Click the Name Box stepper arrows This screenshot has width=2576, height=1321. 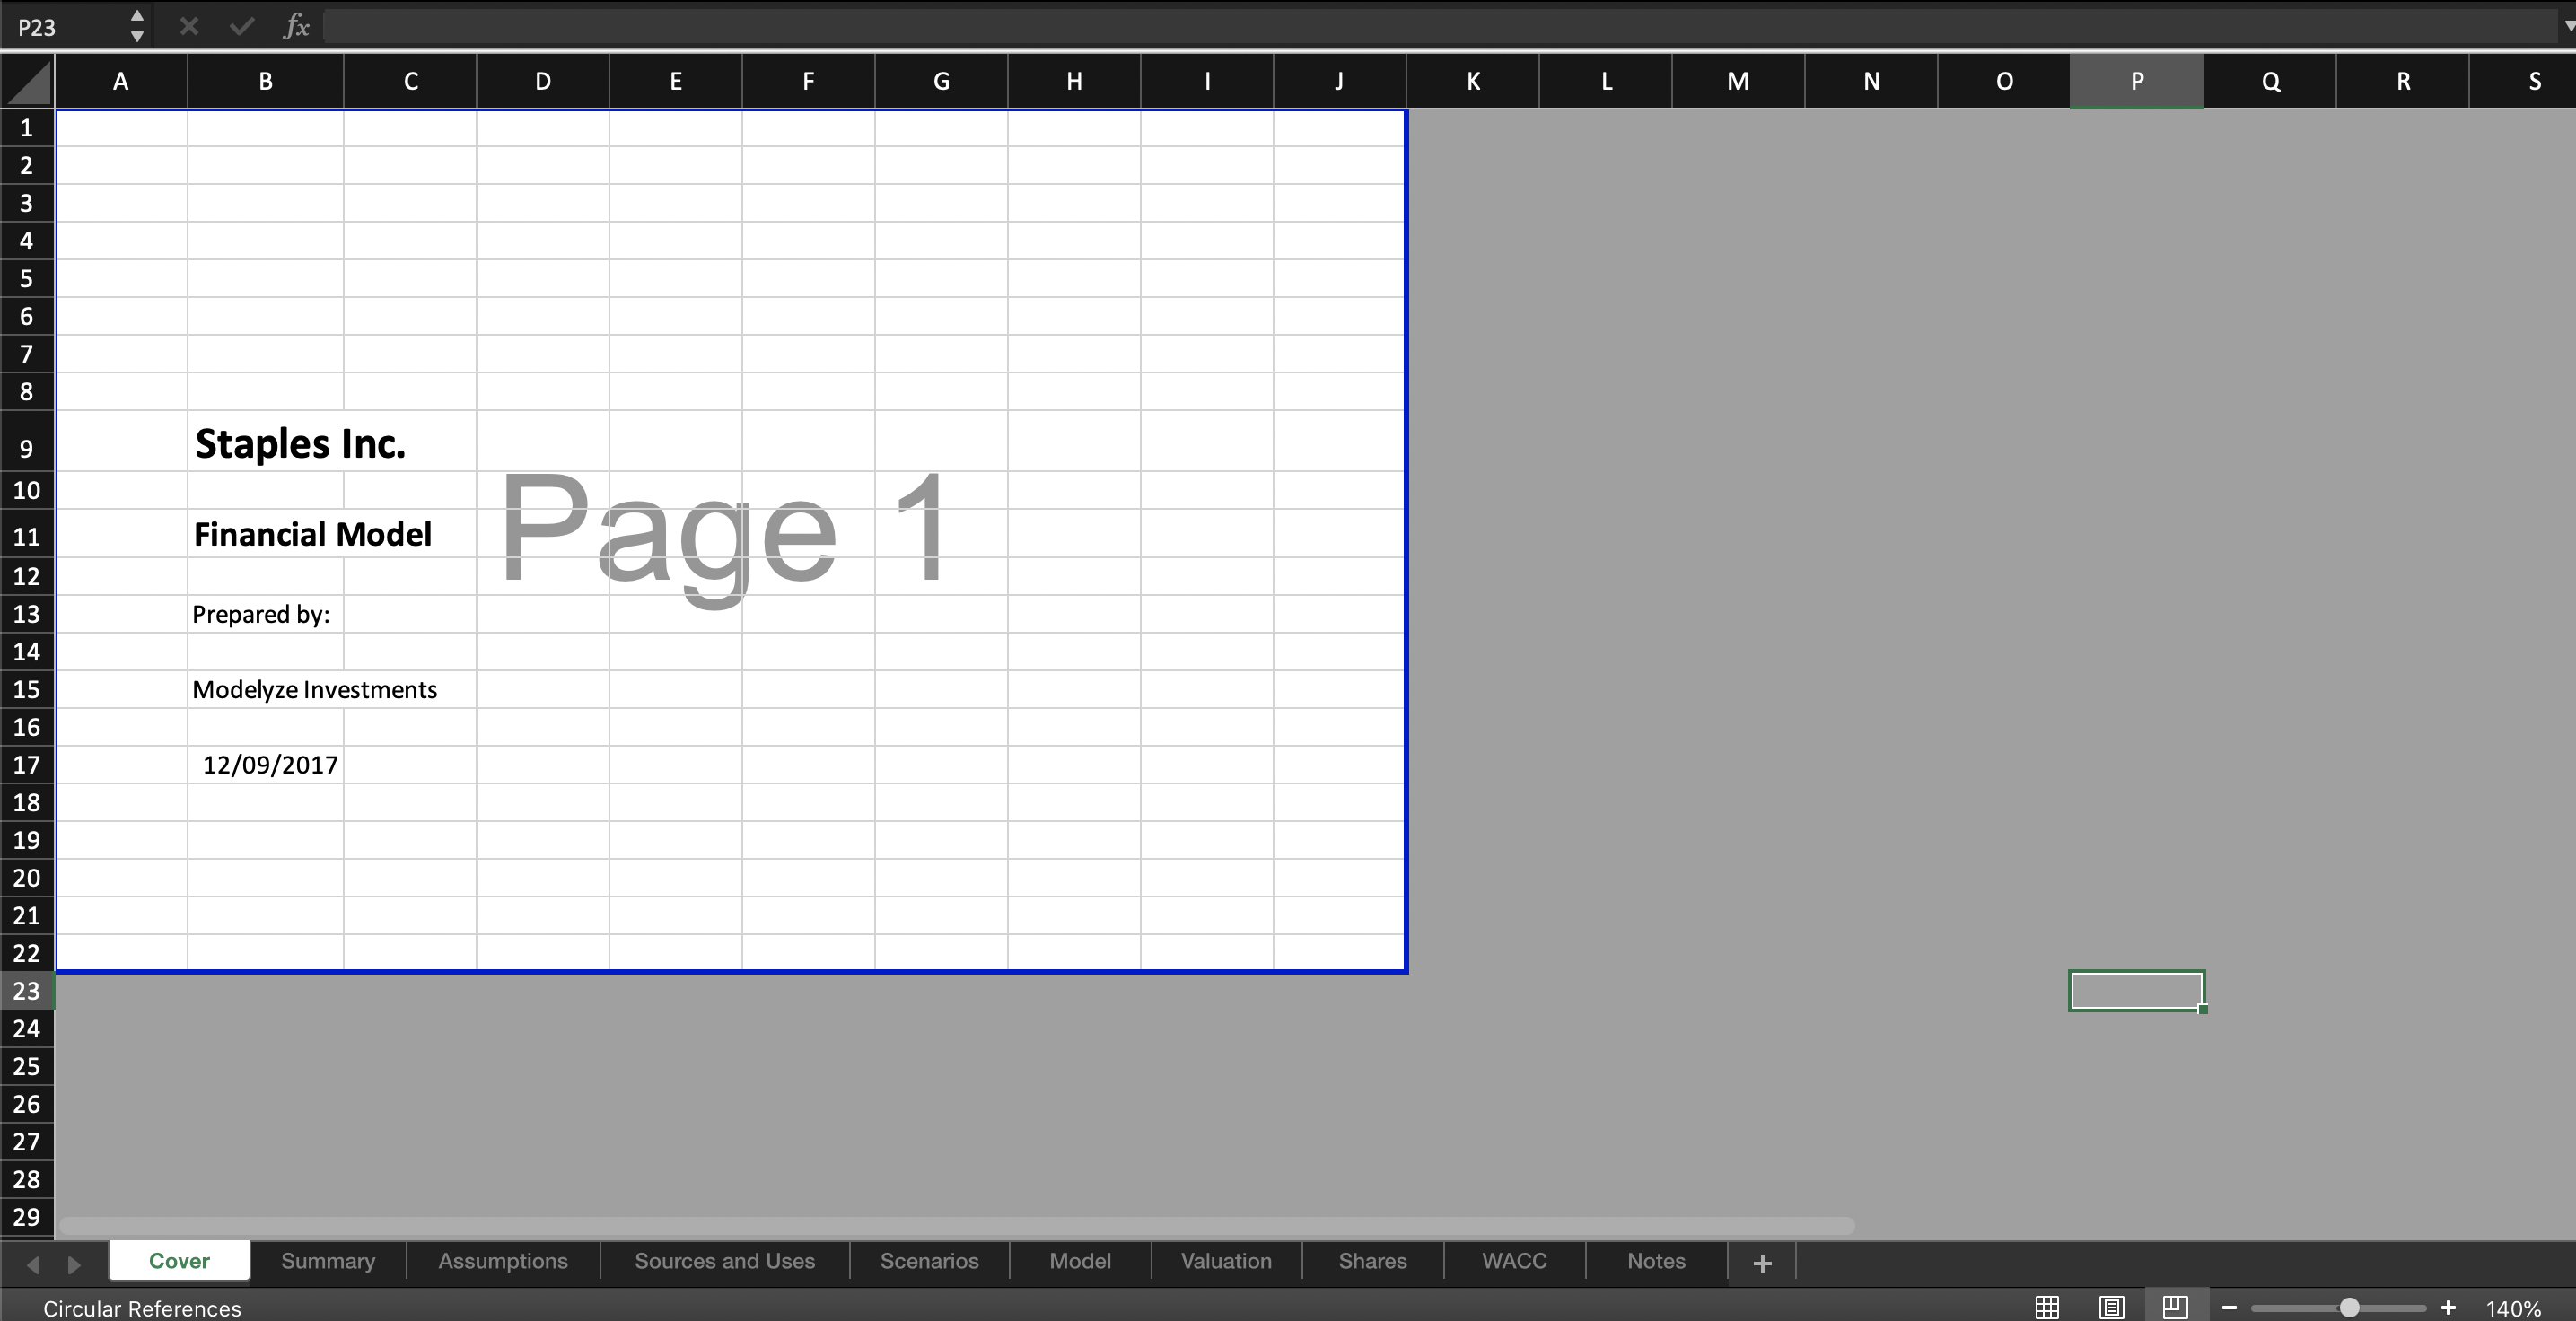(x=137, y=26)
